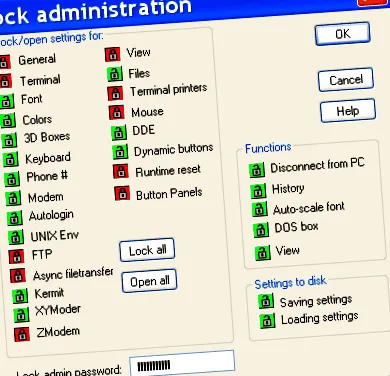
Task: Toggle the Functions View lock icon
Action: pos(263,253)
